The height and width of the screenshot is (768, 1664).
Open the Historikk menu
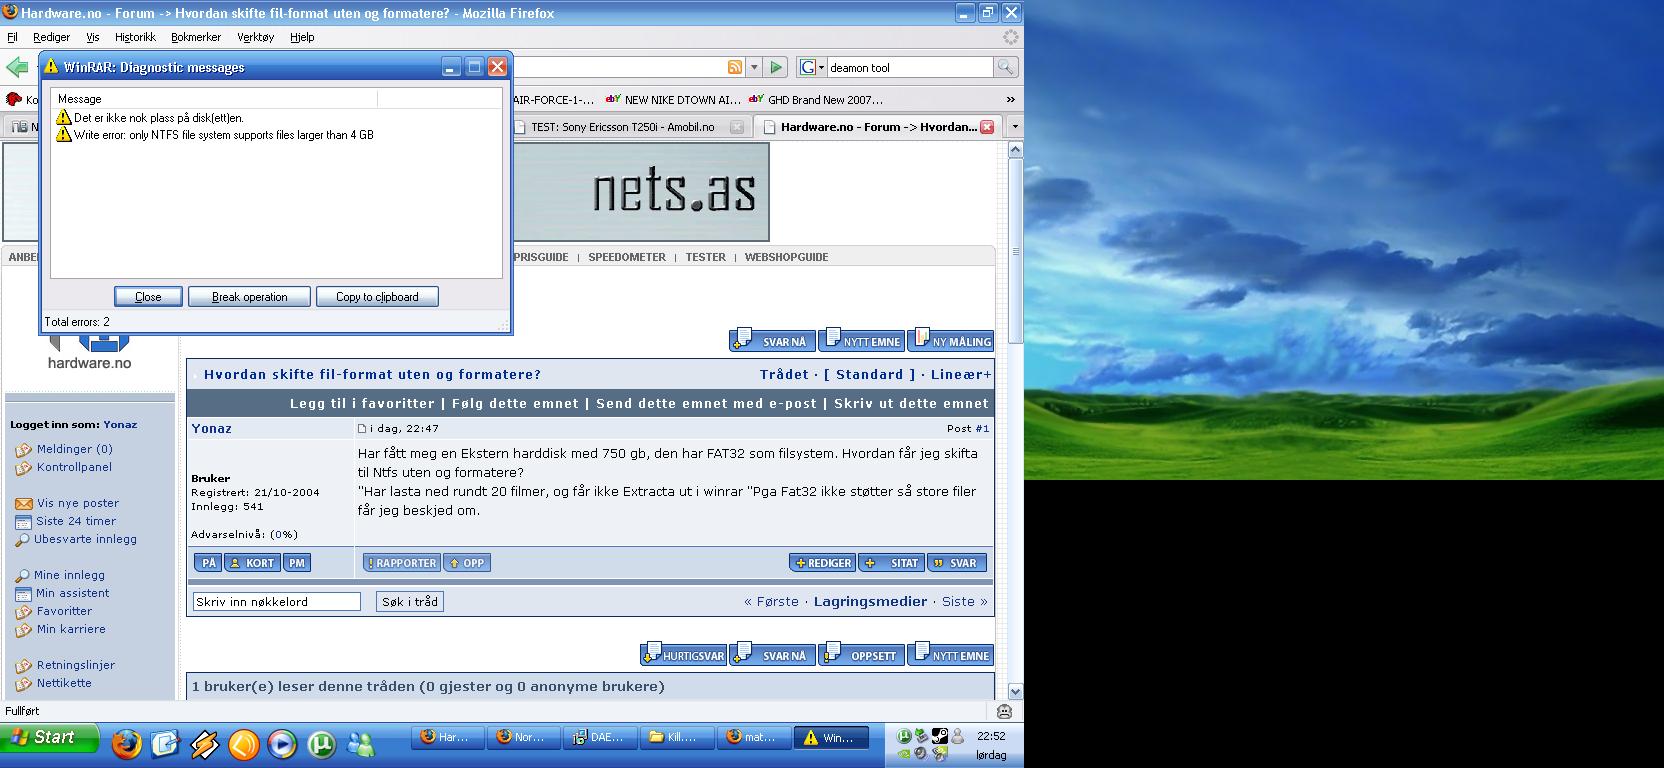135,37
